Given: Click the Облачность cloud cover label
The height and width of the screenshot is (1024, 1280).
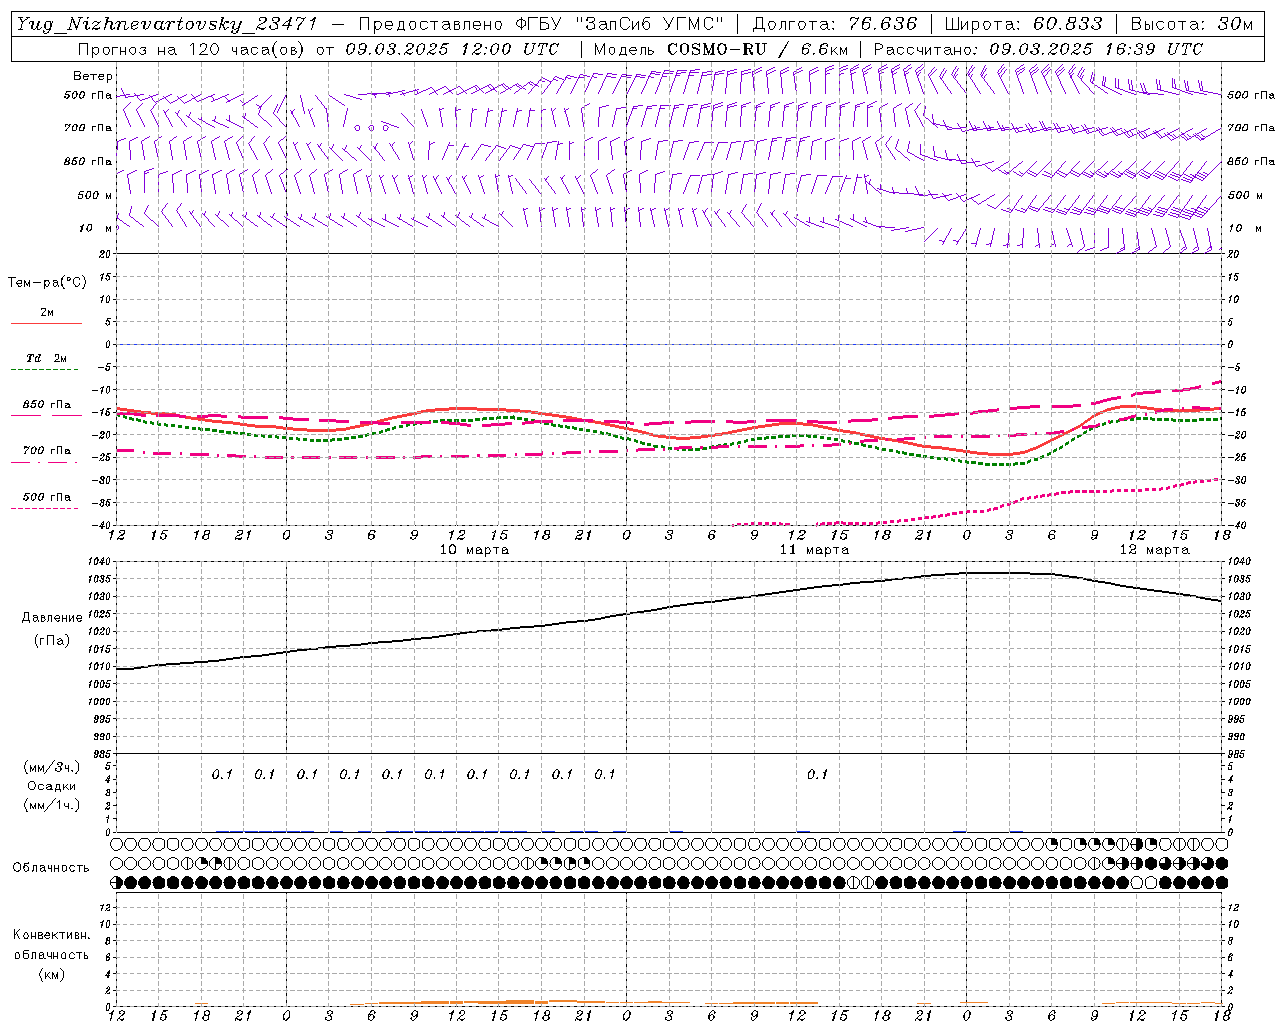Looking at the screenshot, I should [x=51, y=867].
